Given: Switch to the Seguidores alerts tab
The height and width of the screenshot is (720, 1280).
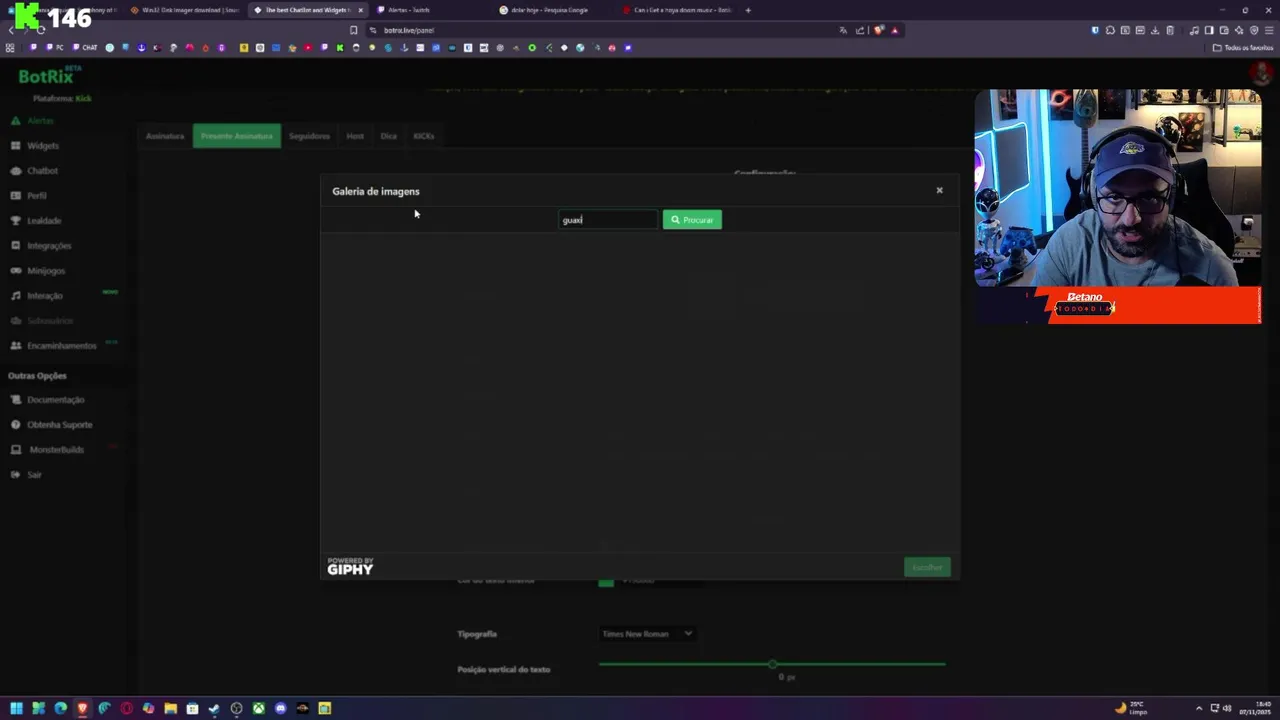Looking at the screenshot, I should click(309, 136).
